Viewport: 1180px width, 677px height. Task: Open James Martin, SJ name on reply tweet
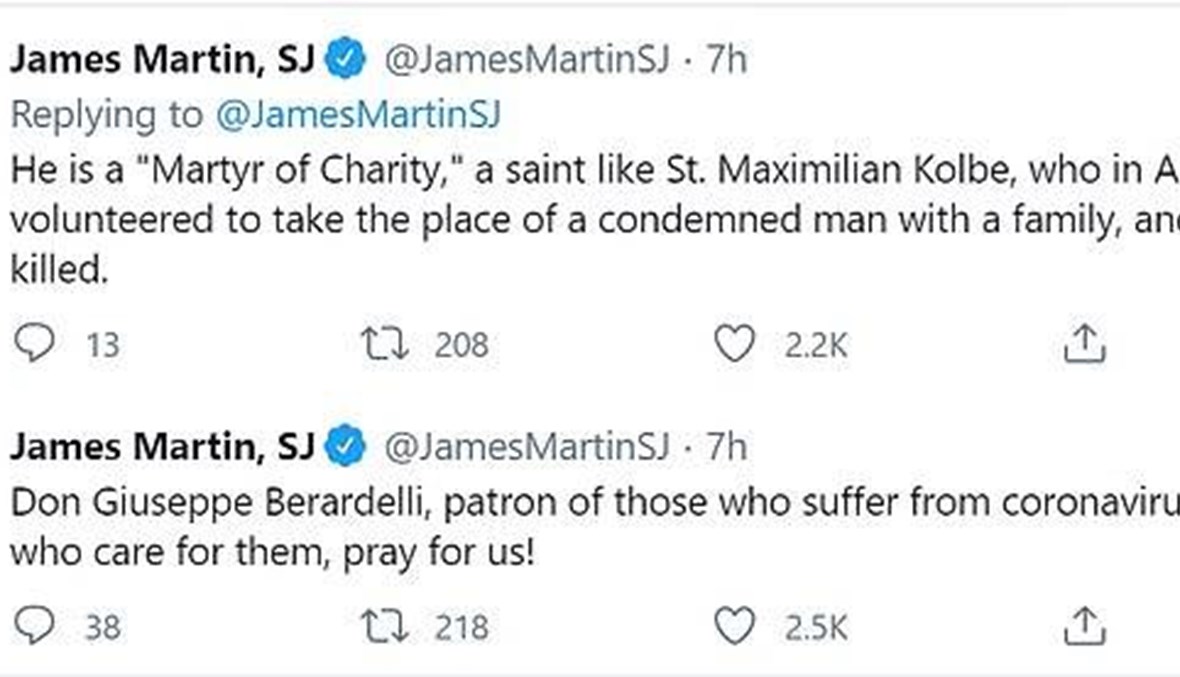click(x=162, y=61)
